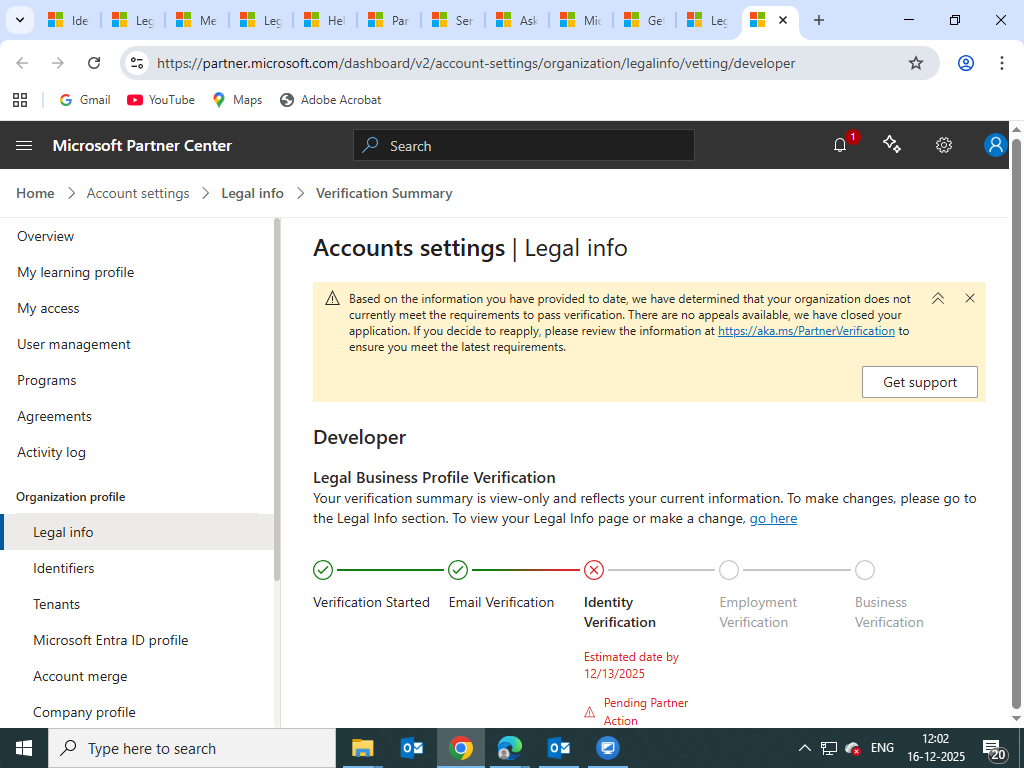The width and height of the screenshot is (1024, 768).
Task: Open the Gmail bookmark
Action: click(x=85, y=100)
